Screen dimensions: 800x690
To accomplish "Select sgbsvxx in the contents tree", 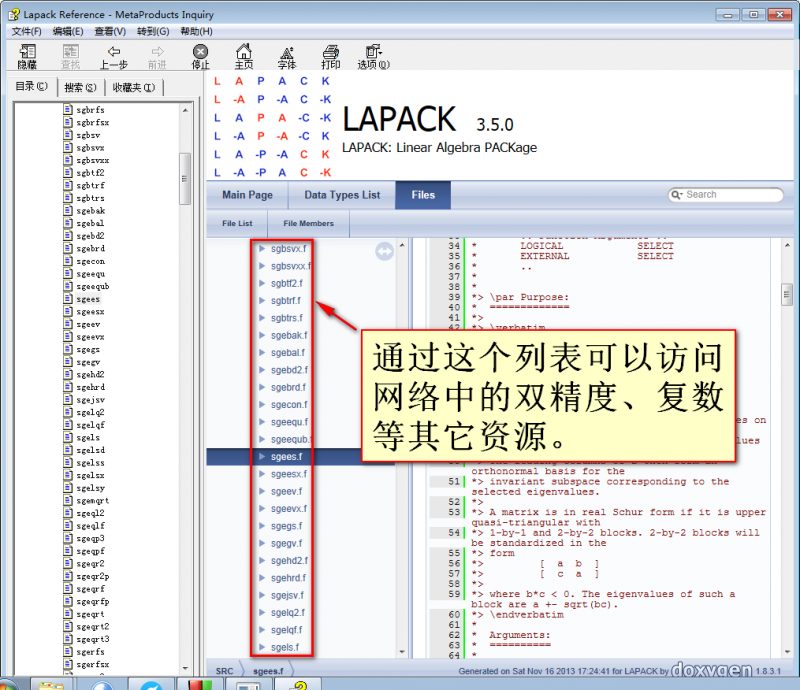I will click(x=92, y=160).
